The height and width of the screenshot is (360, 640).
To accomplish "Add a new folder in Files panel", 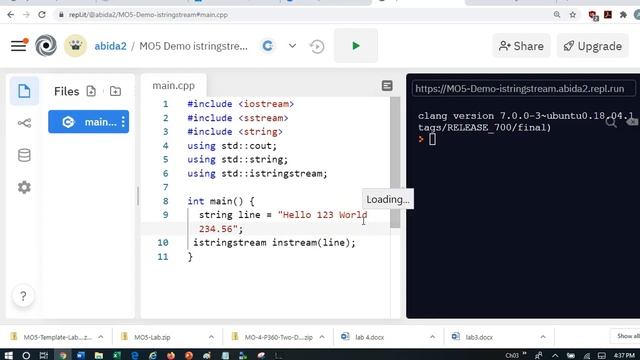I will [115, 91].
